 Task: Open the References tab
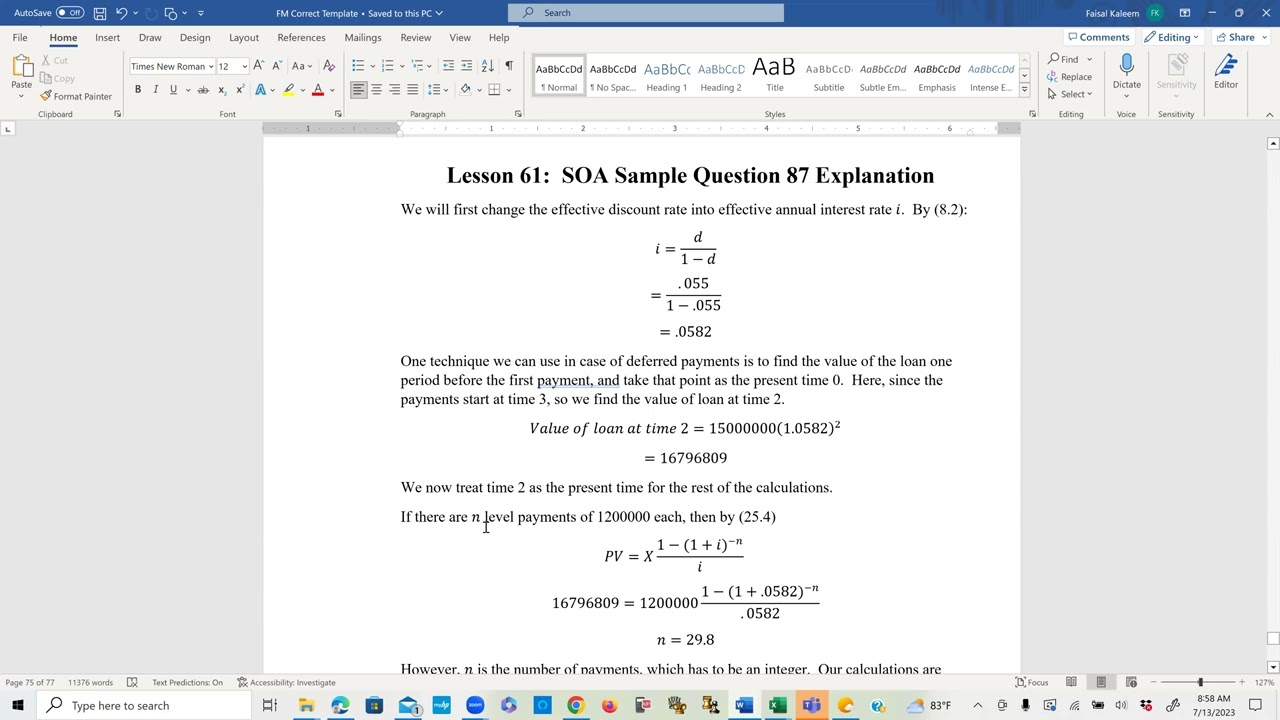tap(301, 37)
